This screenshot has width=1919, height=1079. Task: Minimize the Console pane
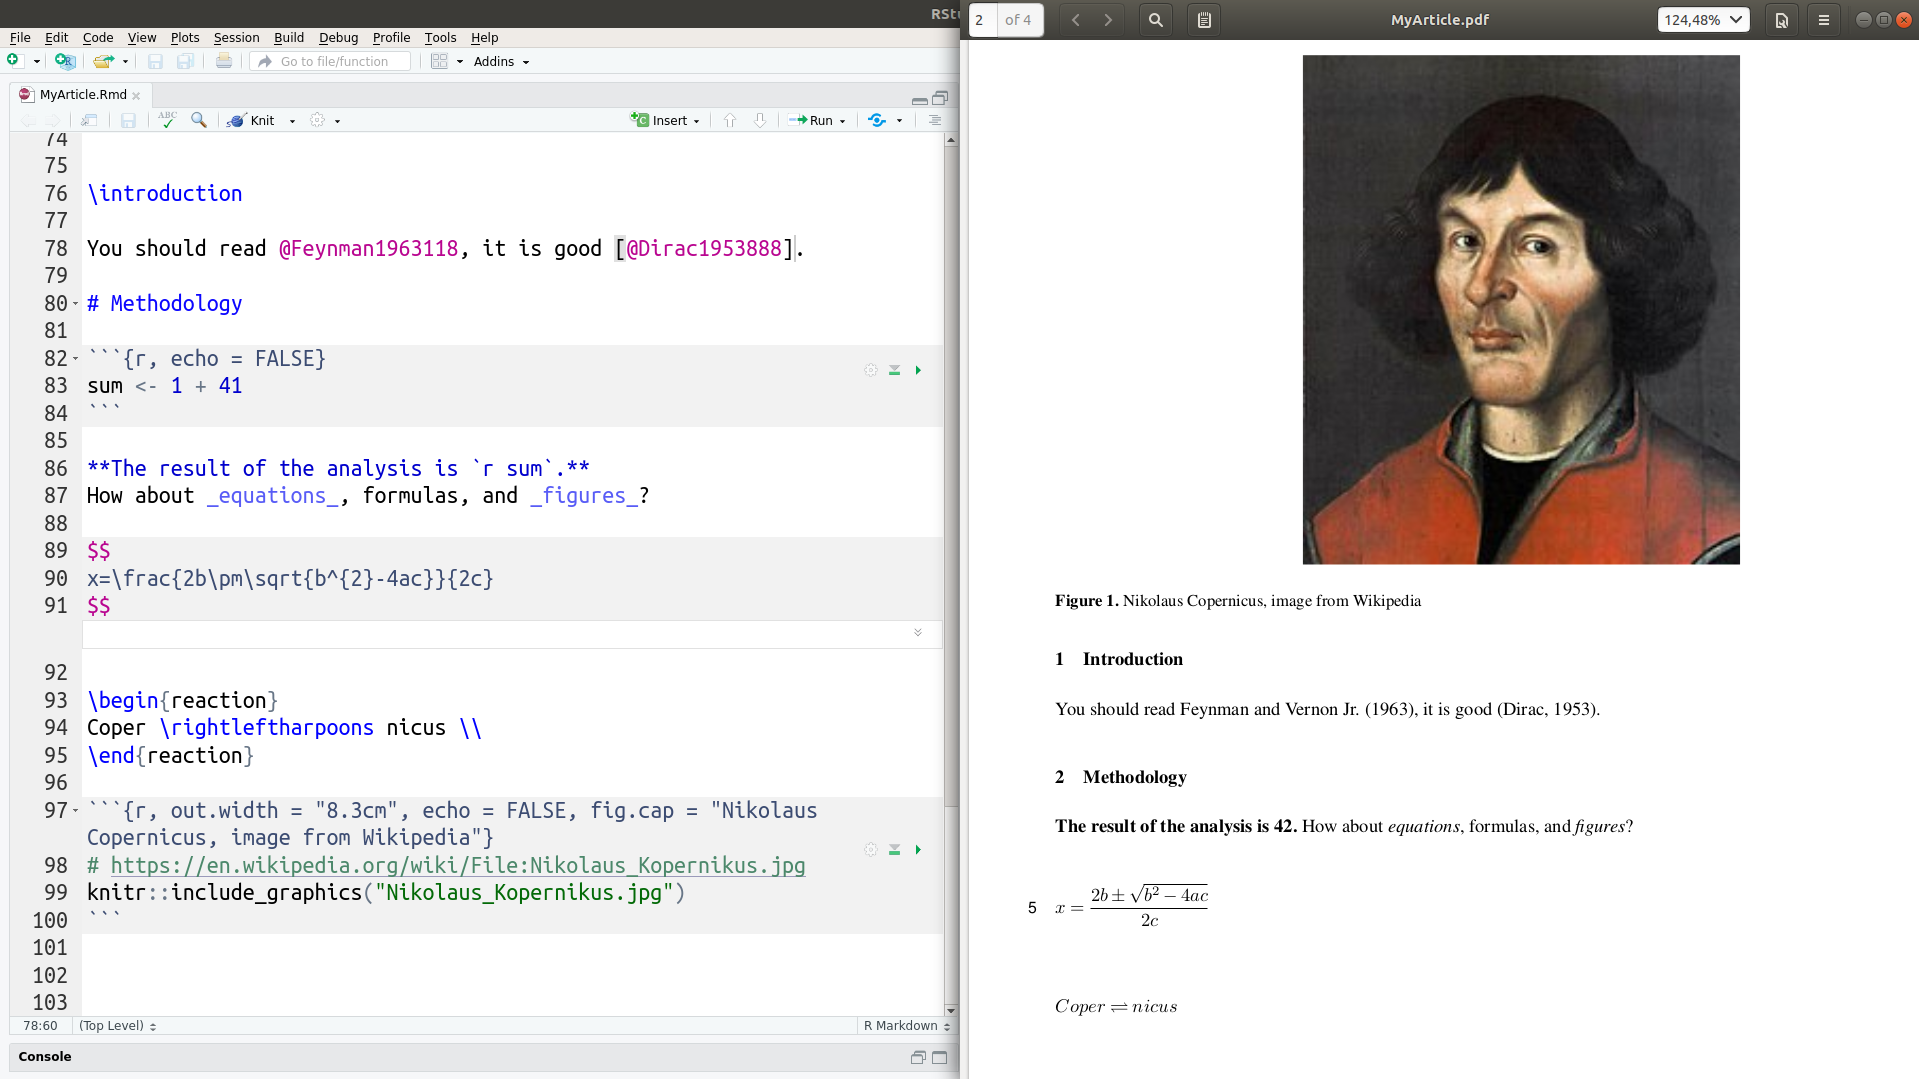(918, 1057)
